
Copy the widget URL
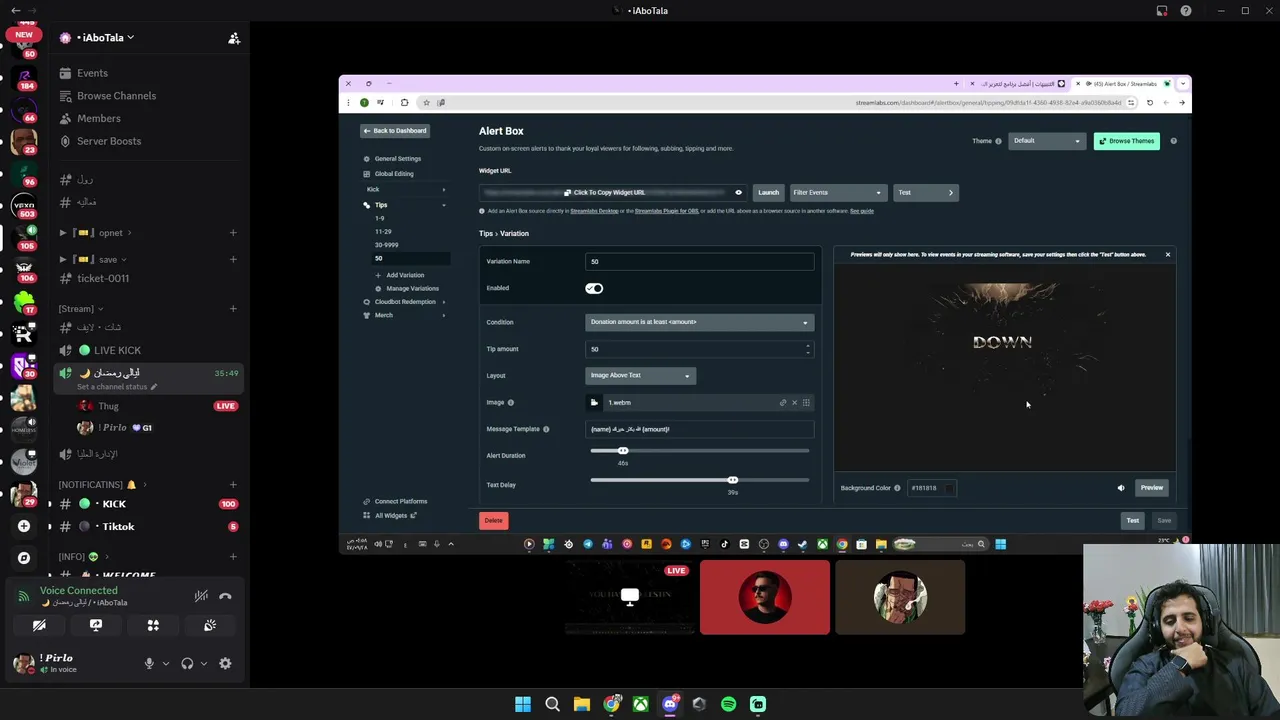604,192
